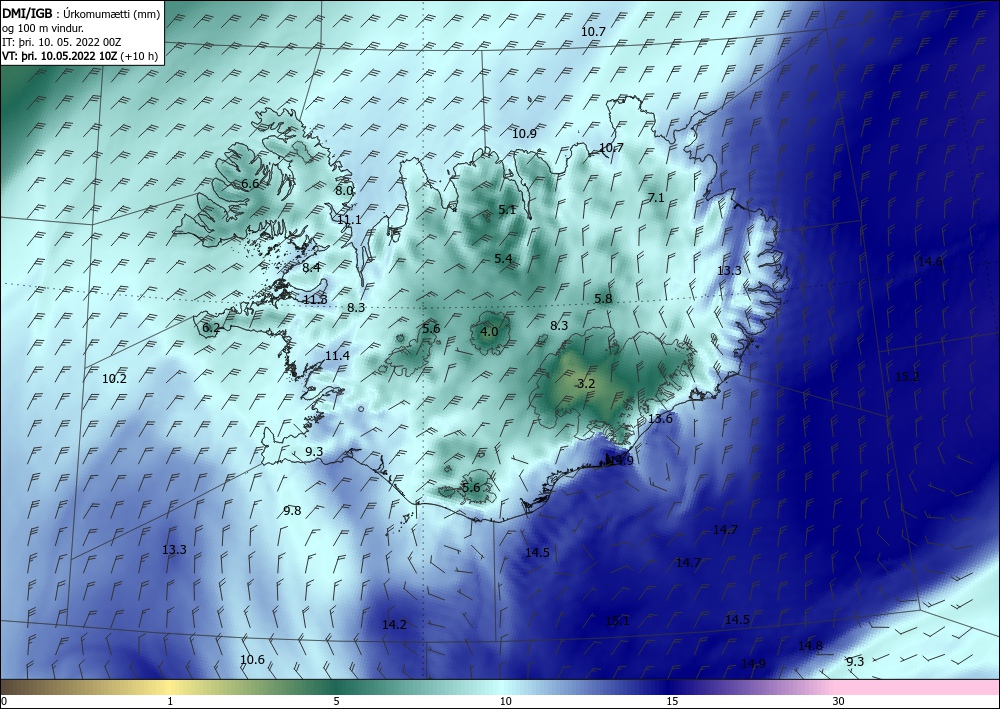Click the value 11.4 on the west coast
The width and height of the screenshot is (1000, 709).
(337, 356)
